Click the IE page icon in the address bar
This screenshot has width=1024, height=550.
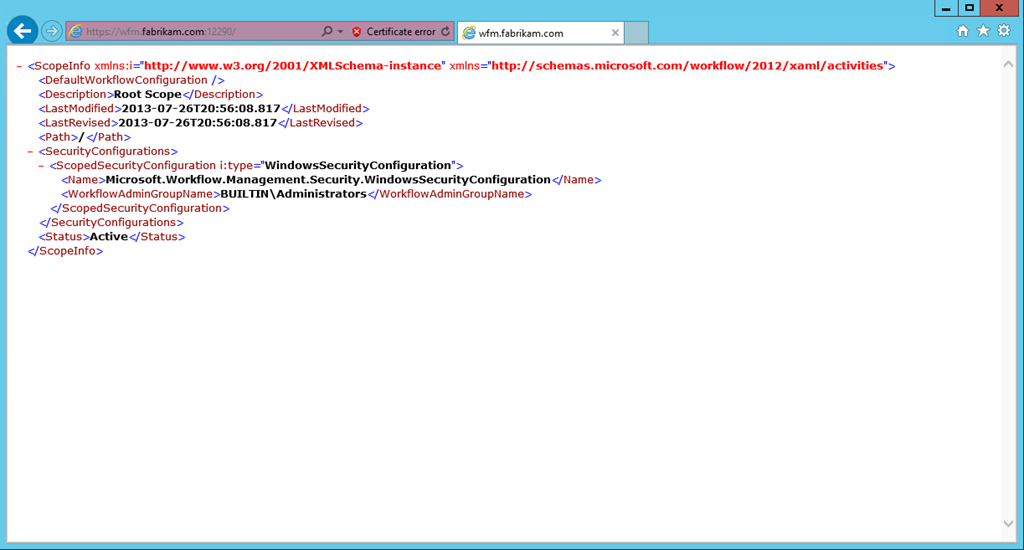(76, 31)
